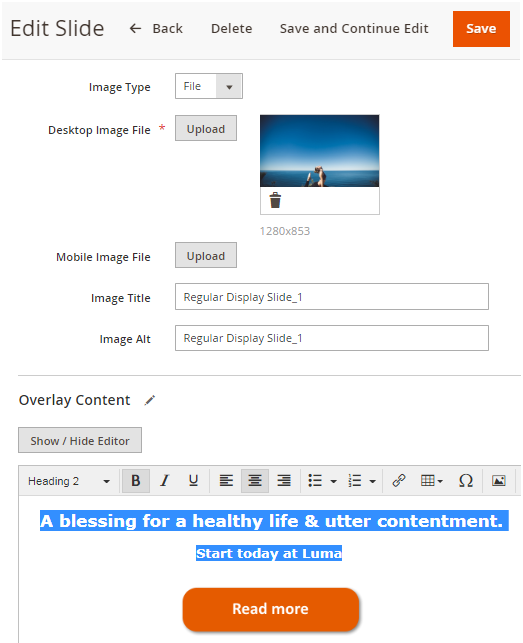Open the Heading 2 format dropdown
The image size is (523, 643).
pyautogui.click(x=69, y=481)
